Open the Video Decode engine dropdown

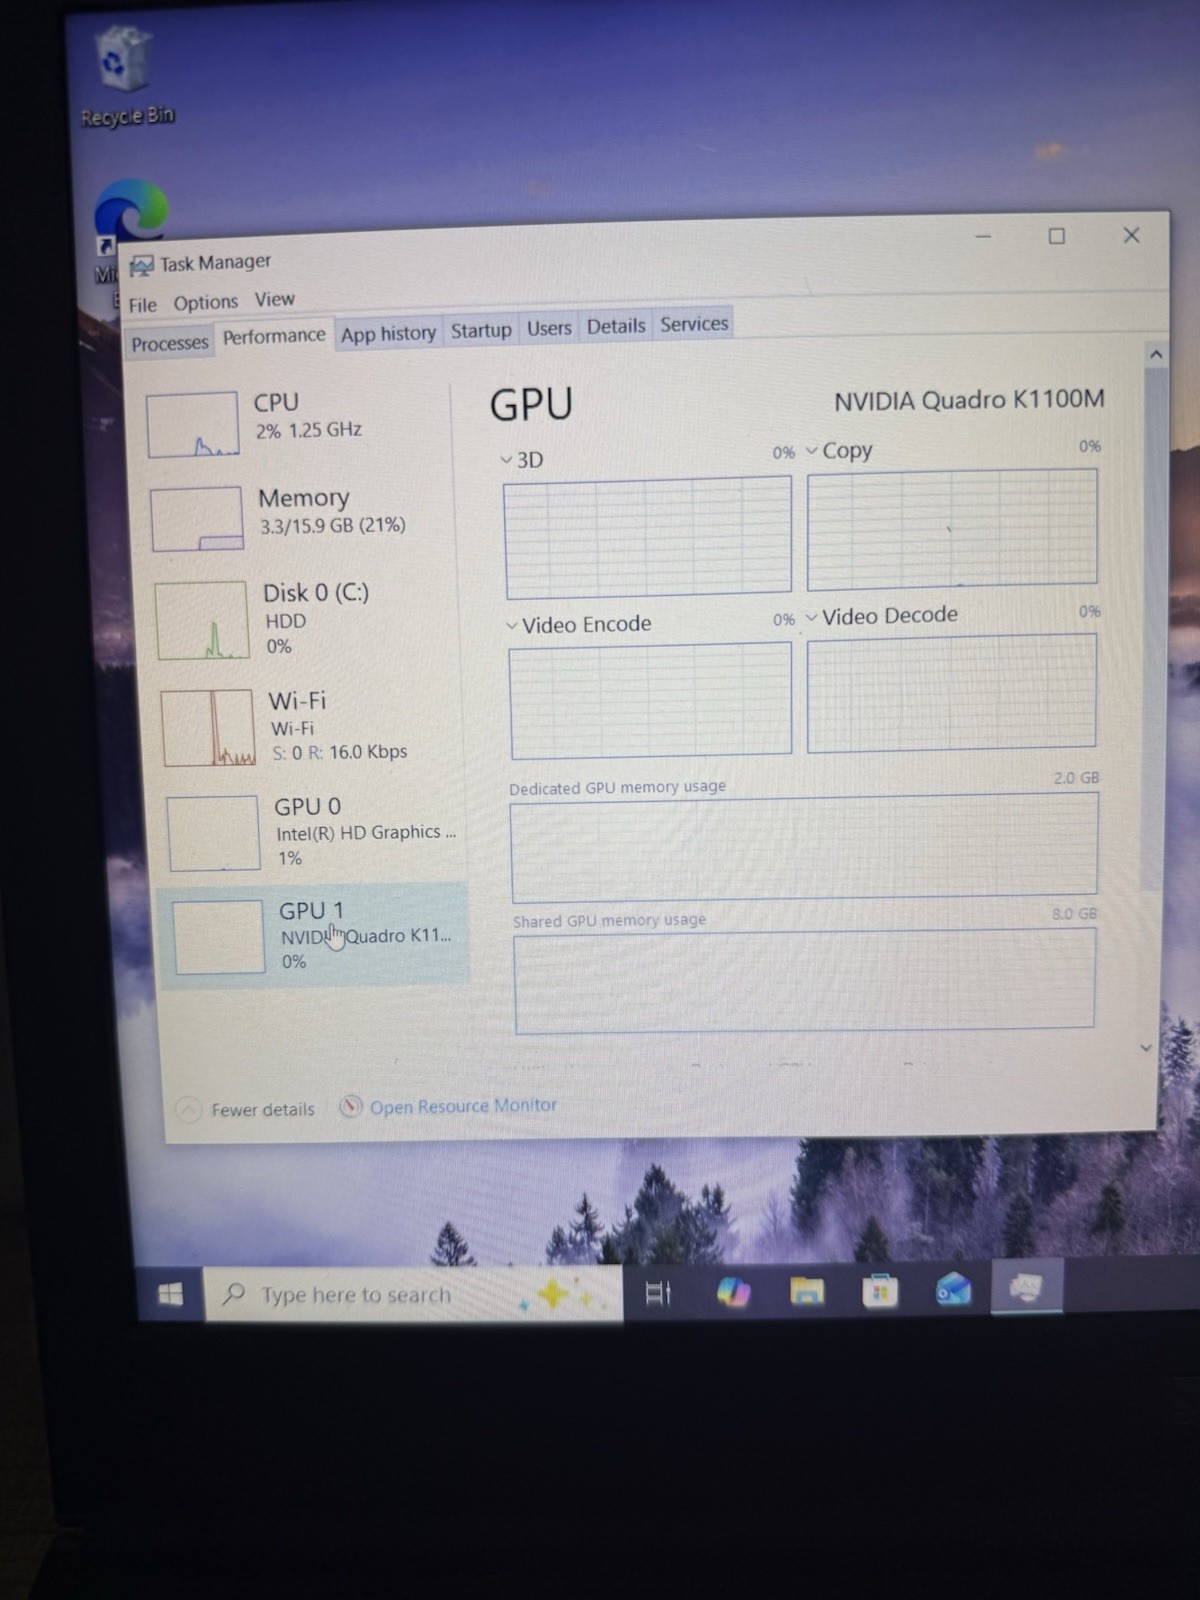[812, 617]
